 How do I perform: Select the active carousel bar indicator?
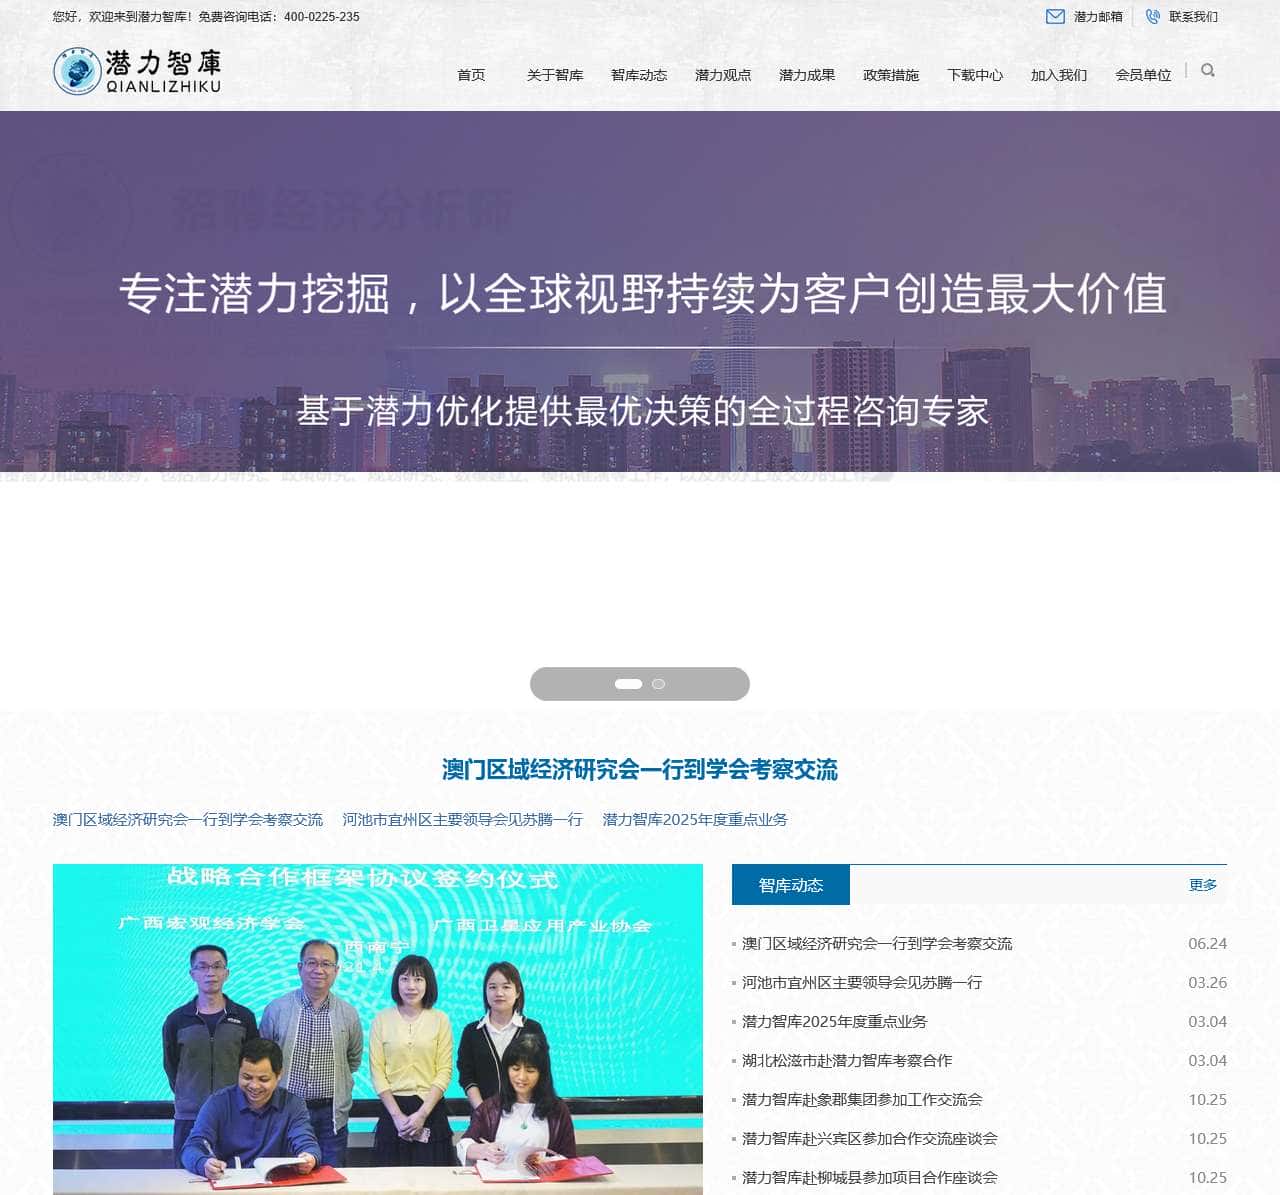(629, 684)
